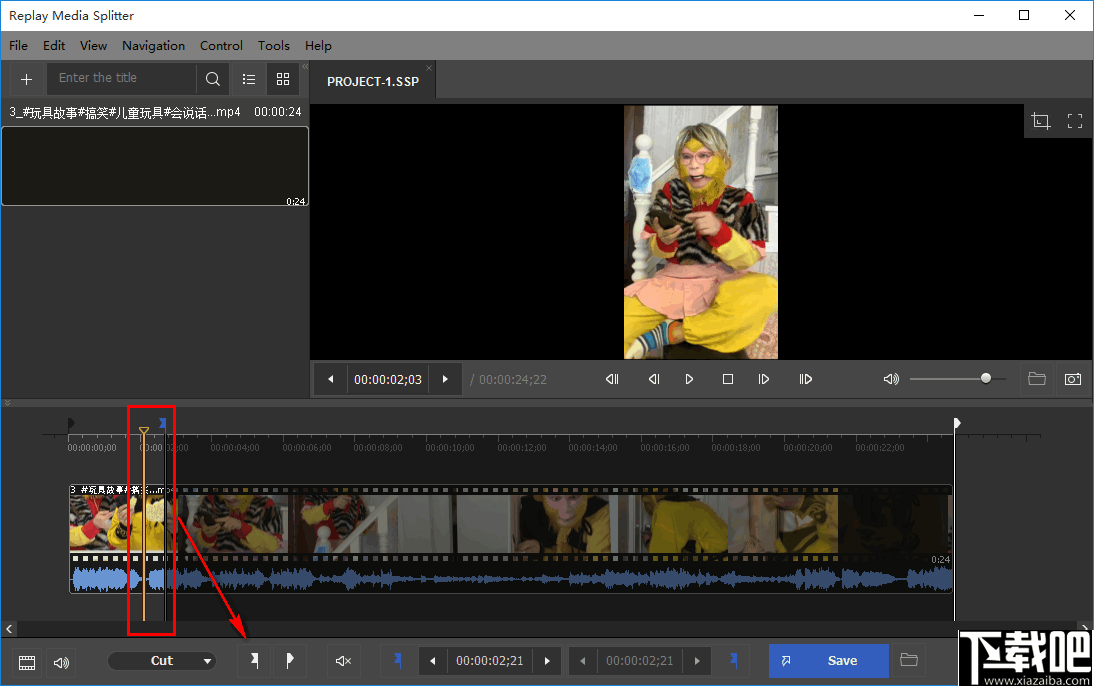The width and height of the screenshot is (1094, 686).
Task: Open the crop/region icon above the preview
Action: pyautogui.click(x=1040, y=120)
